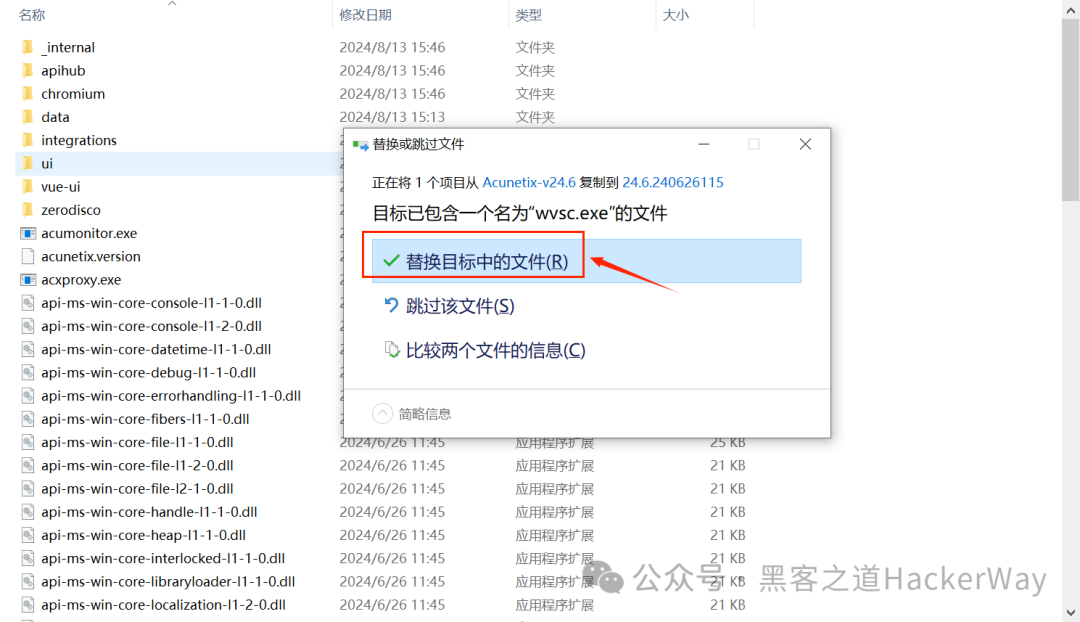Click the acumonitor.exe application icon
Viewport: 1080px width, 622px height.
(28, 233)
